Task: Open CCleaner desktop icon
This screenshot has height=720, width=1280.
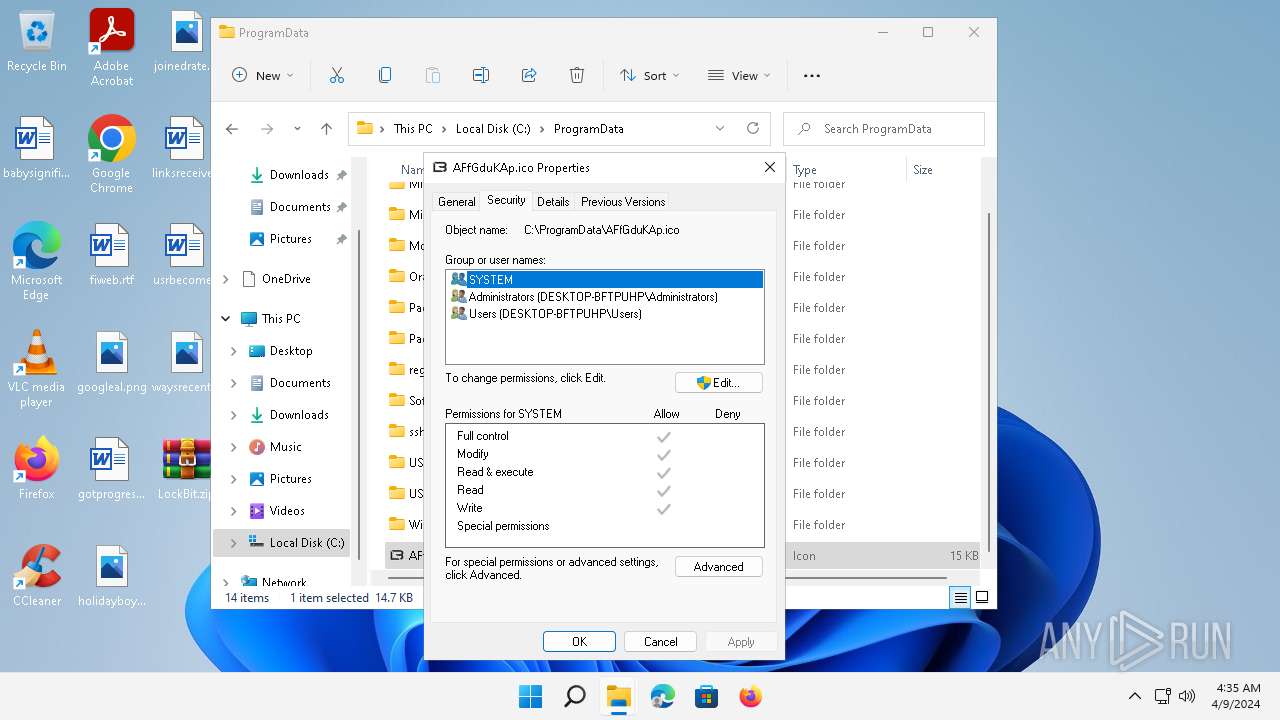Action: 37,575
